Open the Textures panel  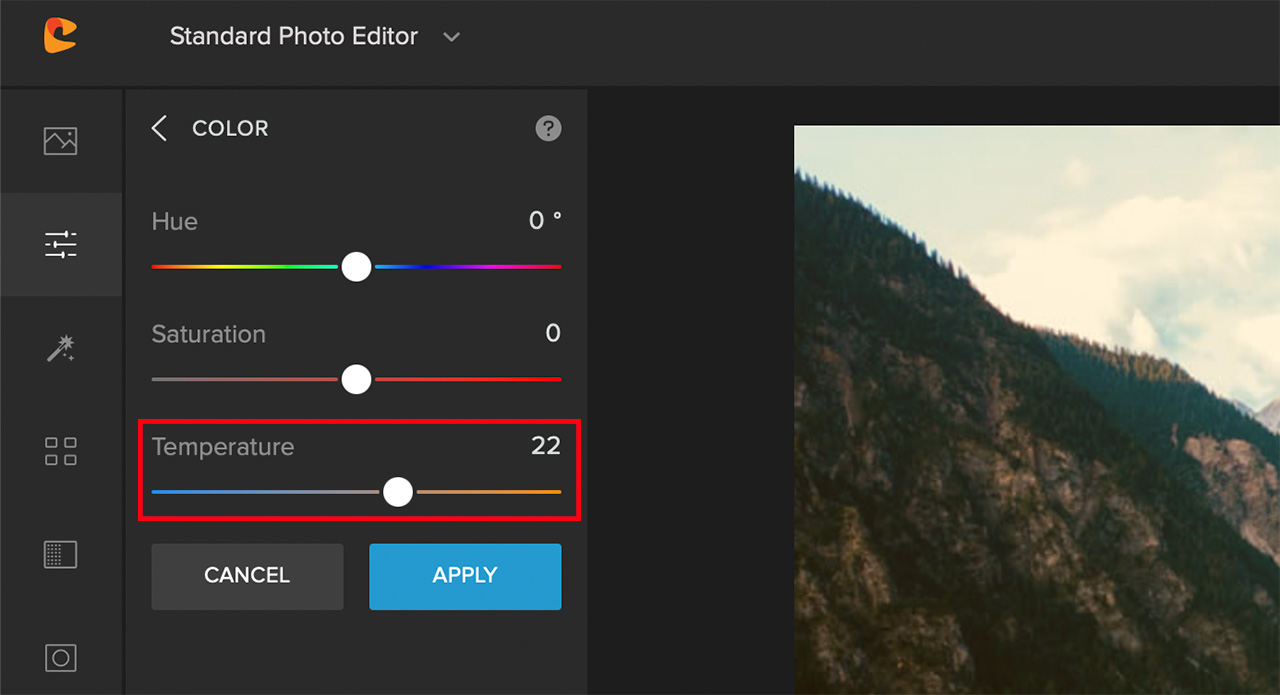pos(60,554)
